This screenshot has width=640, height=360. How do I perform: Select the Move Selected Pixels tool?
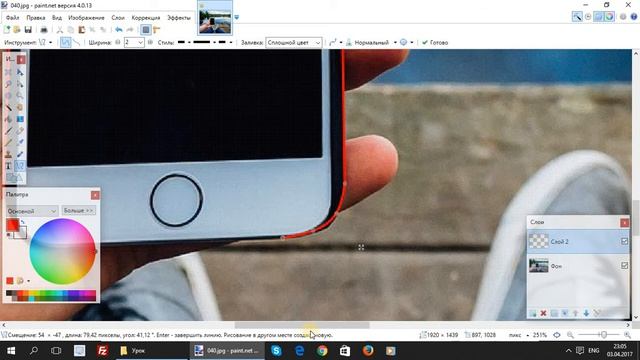pos(20,72)
